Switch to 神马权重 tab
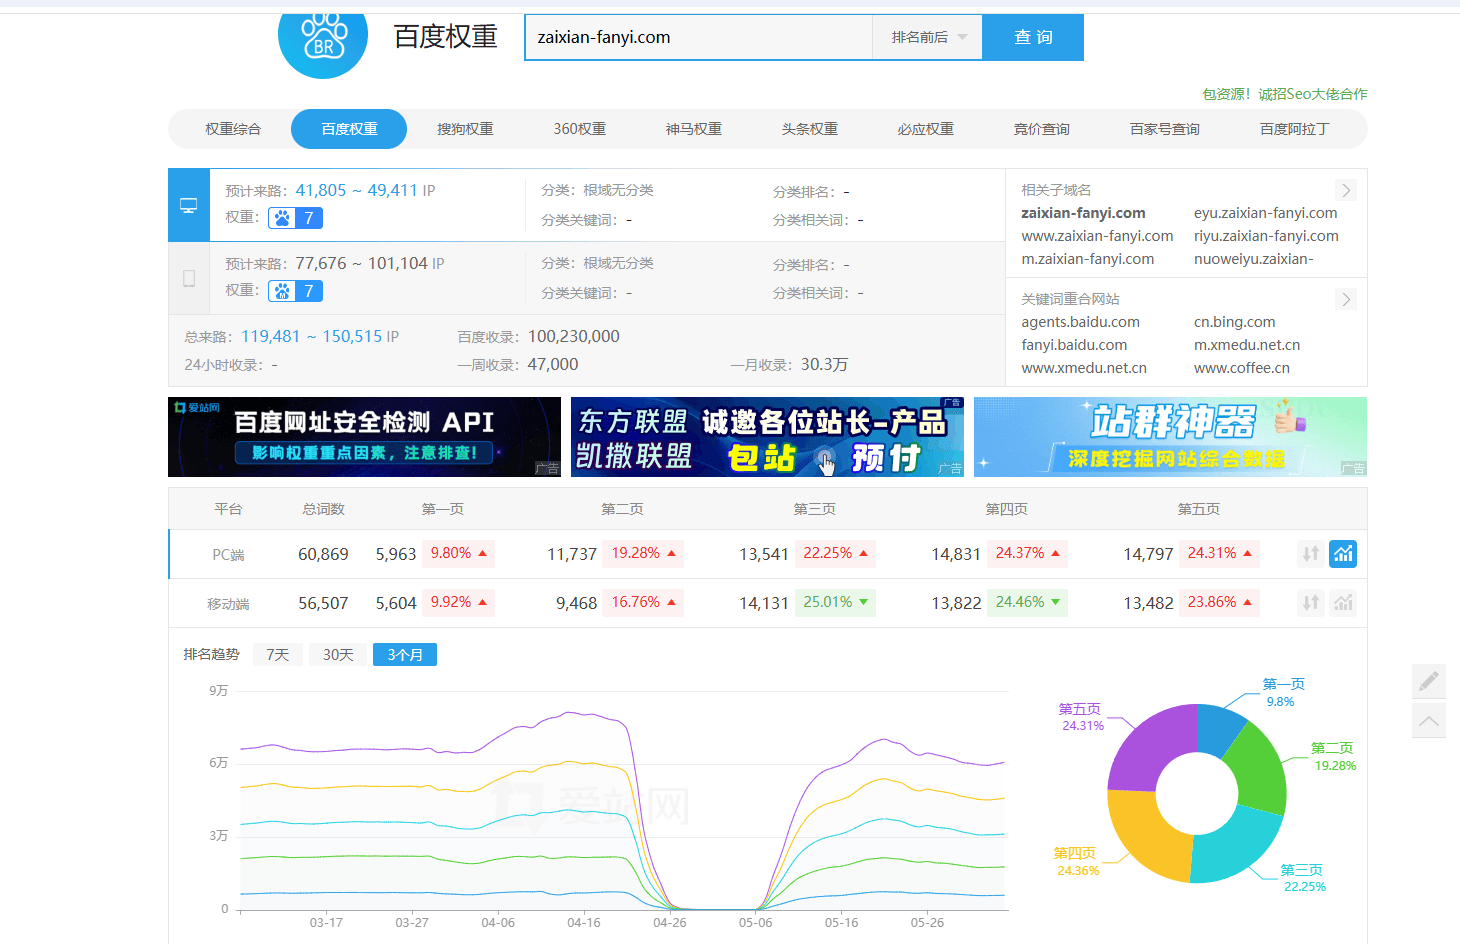Viewport: 1460px width, 944px height. click(x=694, y=129)
